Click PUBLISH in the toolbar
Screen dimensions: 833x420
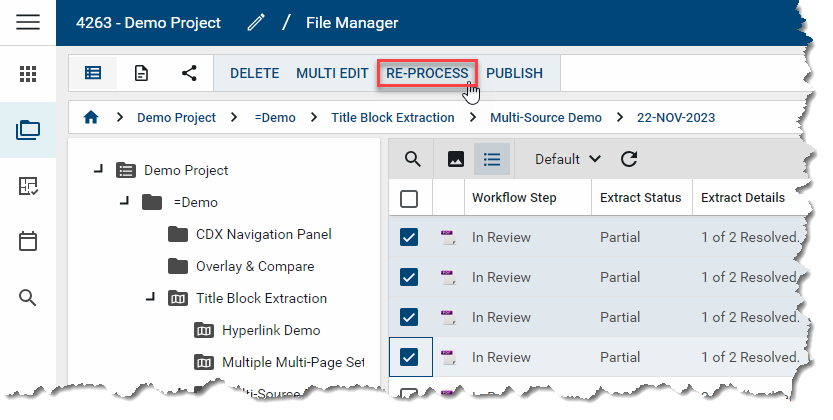(x=514, y=73)
